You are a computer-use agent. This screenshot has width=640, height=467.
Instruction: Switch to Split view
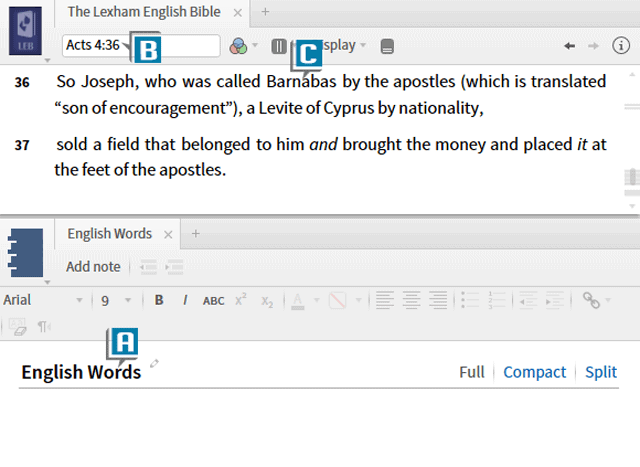pos(601,372)
